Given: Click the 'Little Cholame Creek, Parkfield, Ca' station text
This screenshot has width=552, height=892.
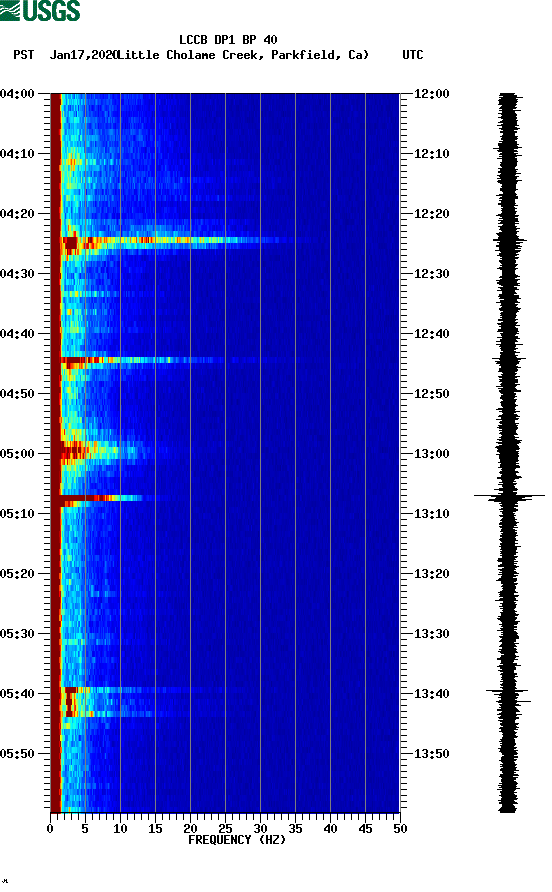Looking at the screenshot, I should (x=243, y=55).
